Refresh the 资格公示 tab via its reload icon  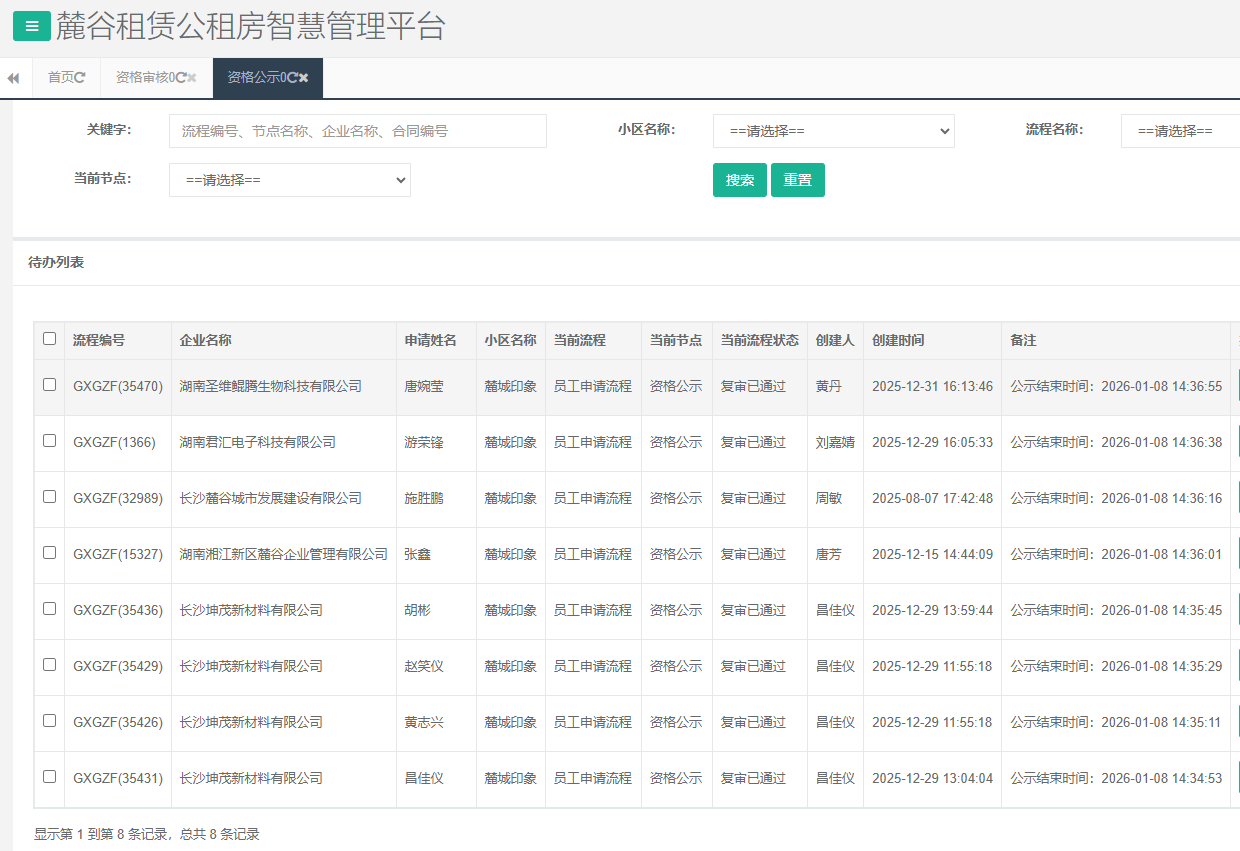(292, 77)
